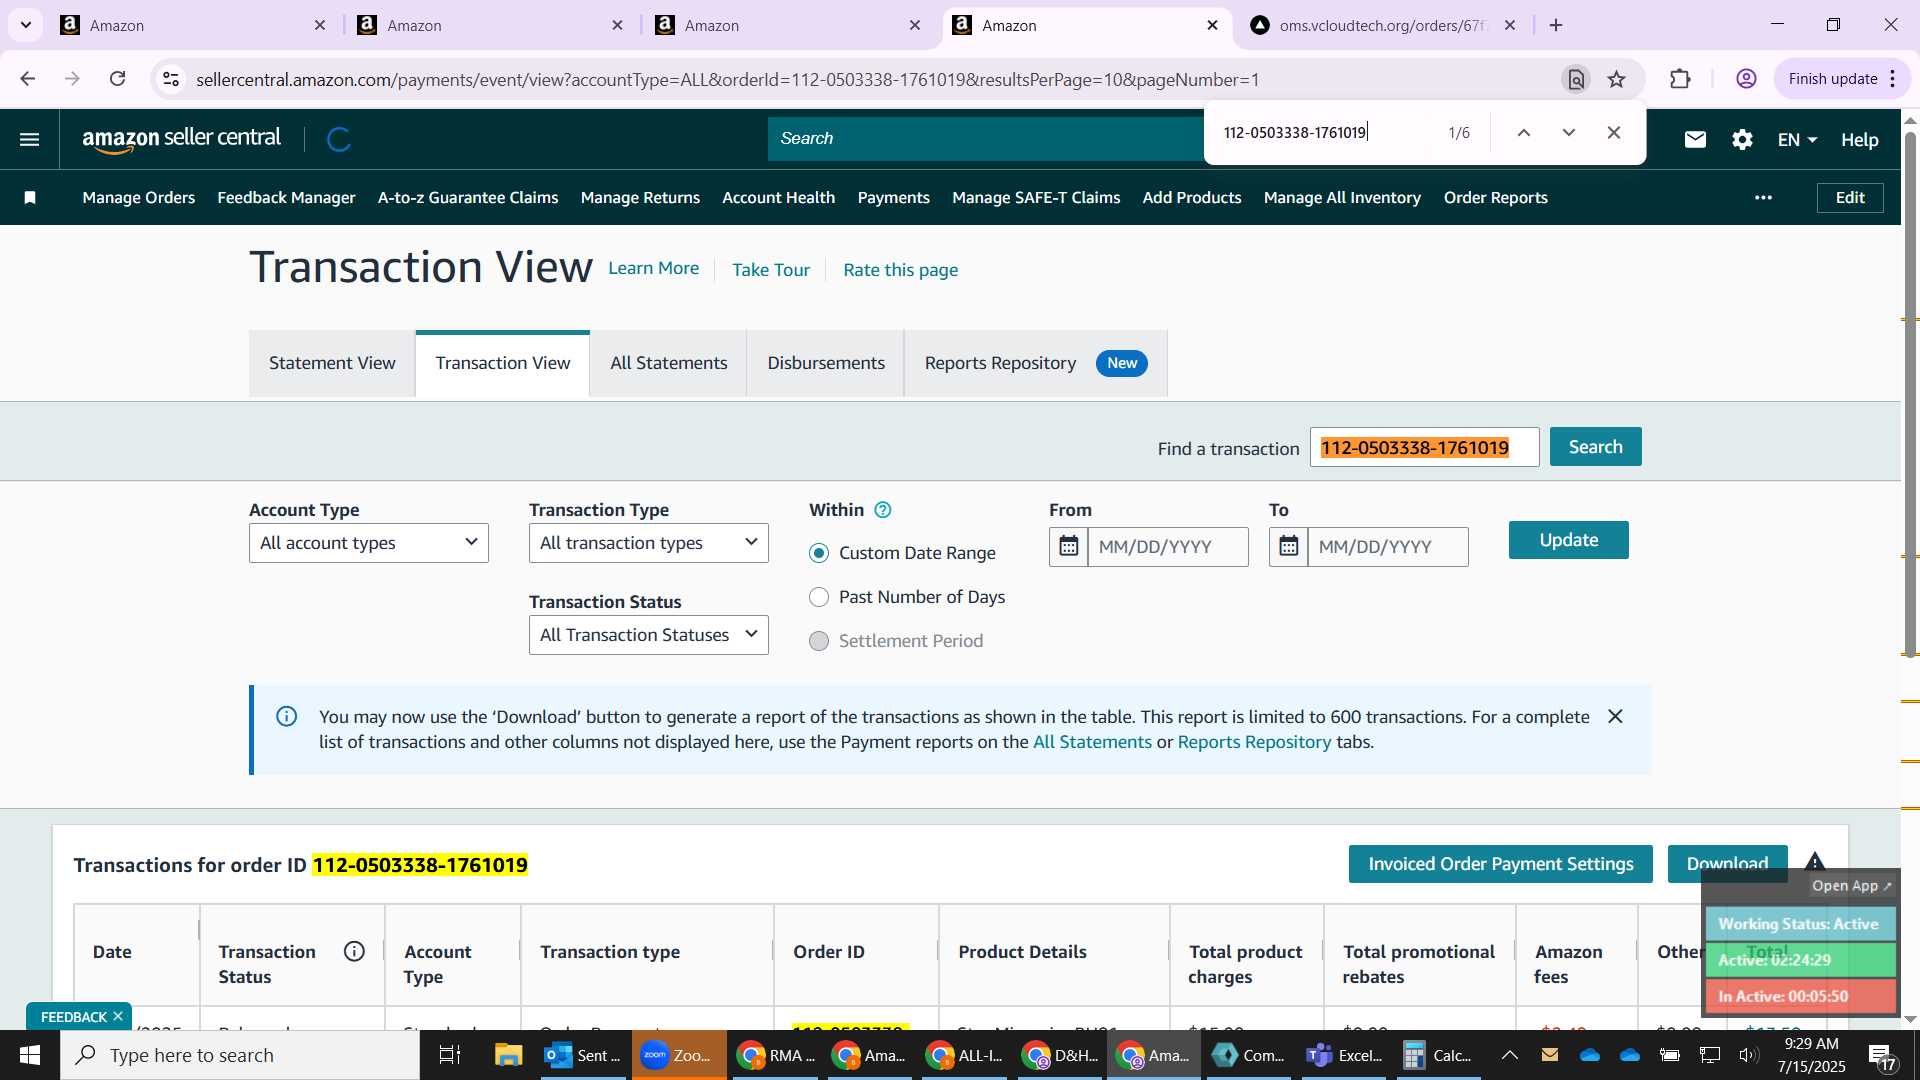This screenshot has height=1080, width=1920.
Task: Open the Zoom app in taskbar
Action: 678,1055
